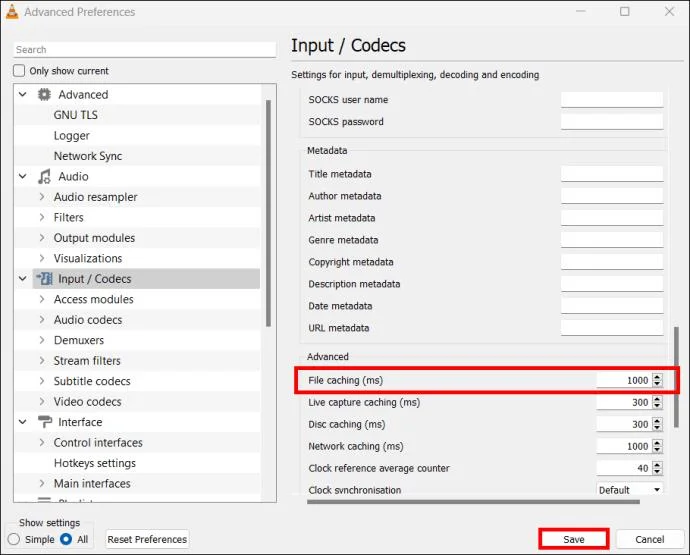
Task: Click the SOCKS password field
Action: point(612,121)
